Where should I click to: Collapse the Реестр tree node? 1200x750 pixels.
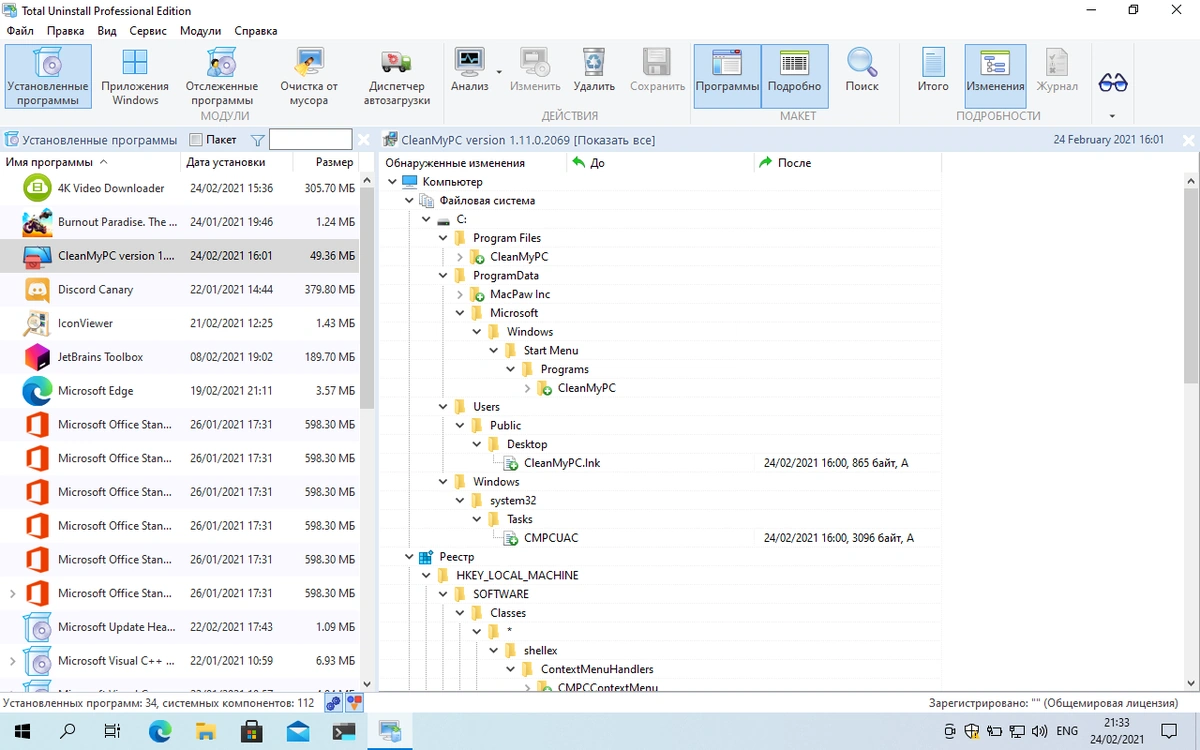(409, 557)
